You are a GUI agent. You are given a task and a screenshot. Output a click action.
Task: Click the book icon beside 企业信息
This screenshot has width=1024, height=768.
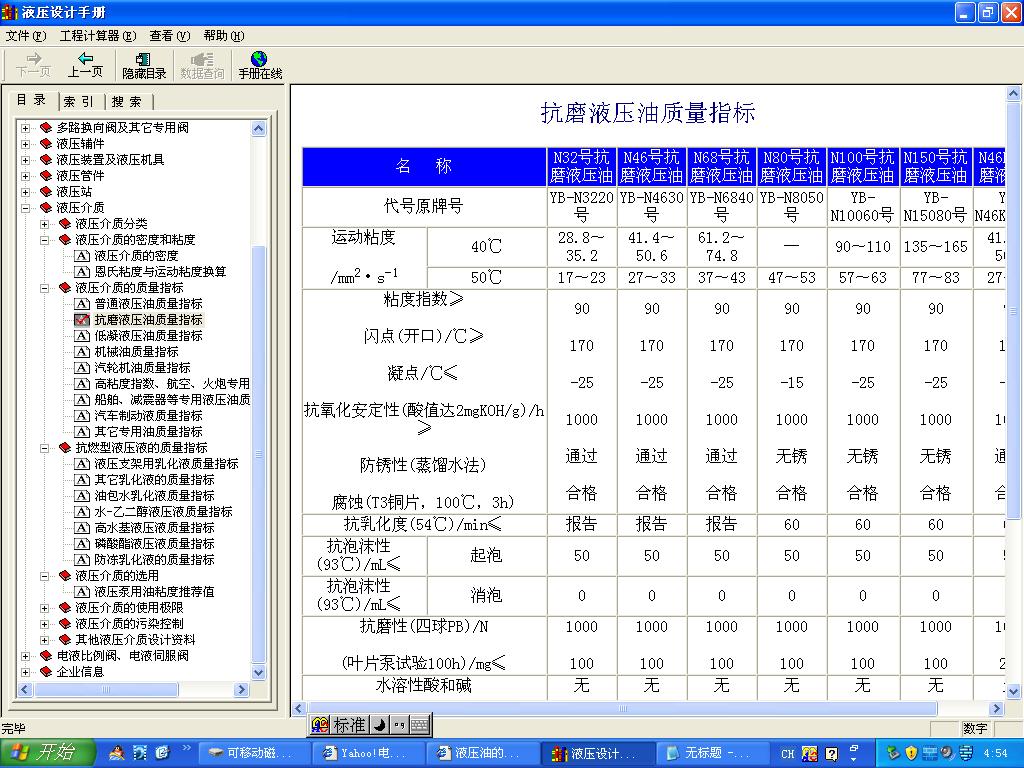[x=46, y=671]
